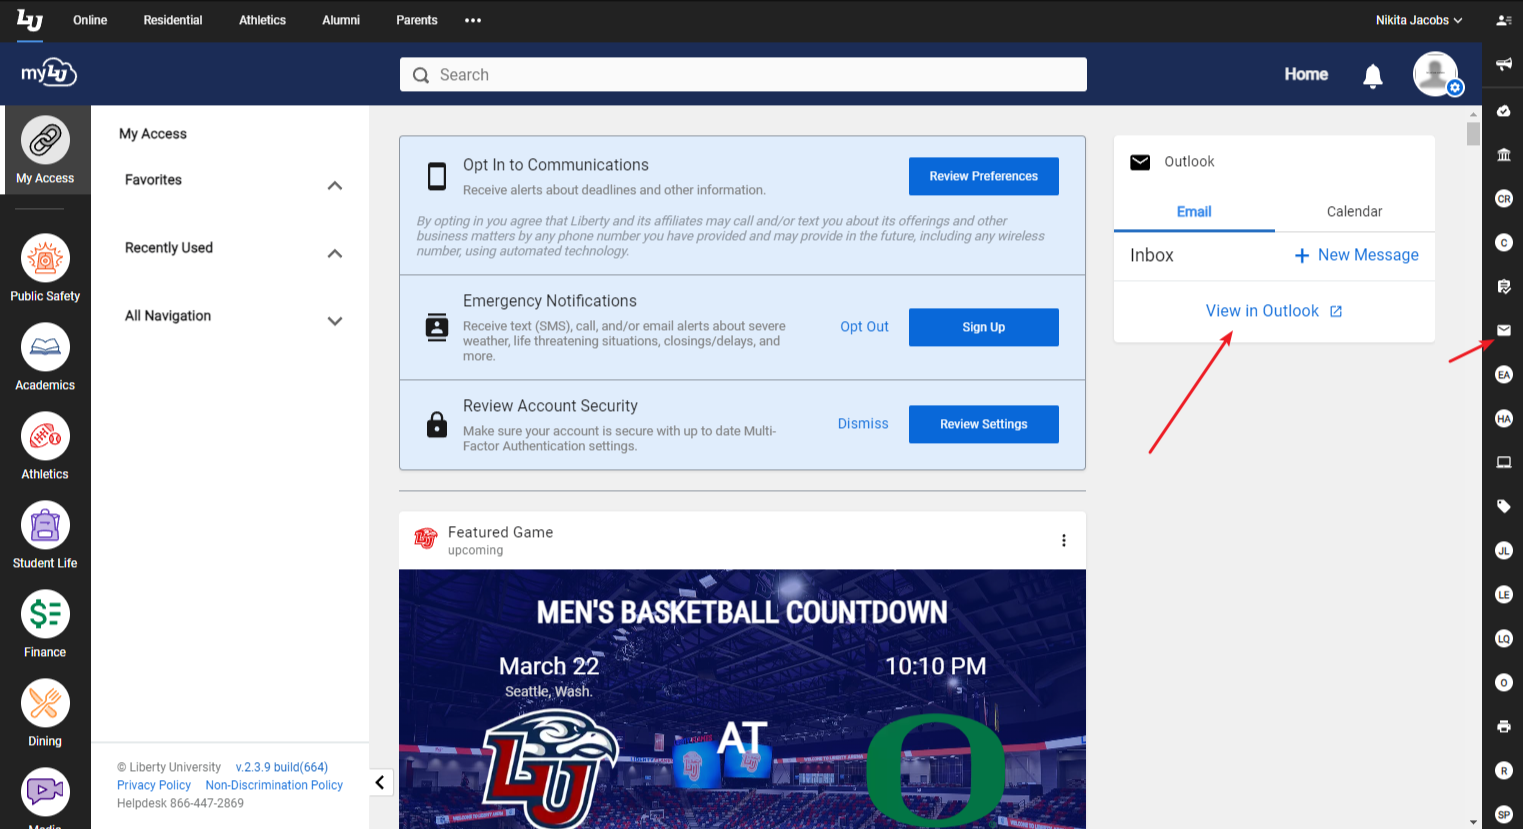Click the check badge icon in right rail
The width and height of the screenshot is (1523, 829).
tap(1503, 110)
